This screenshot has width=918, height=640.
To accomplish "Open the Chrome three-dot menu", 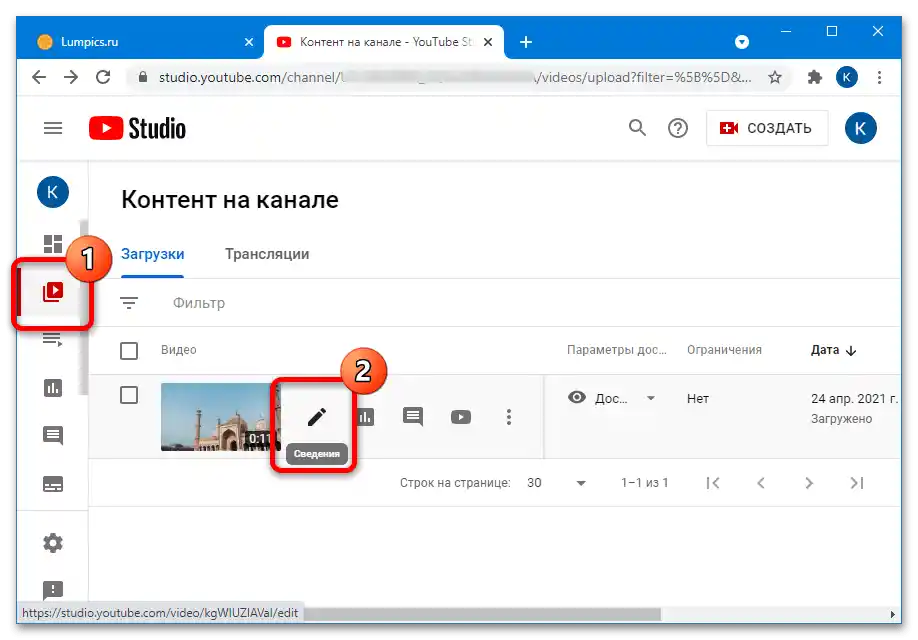I will point(879,77).
